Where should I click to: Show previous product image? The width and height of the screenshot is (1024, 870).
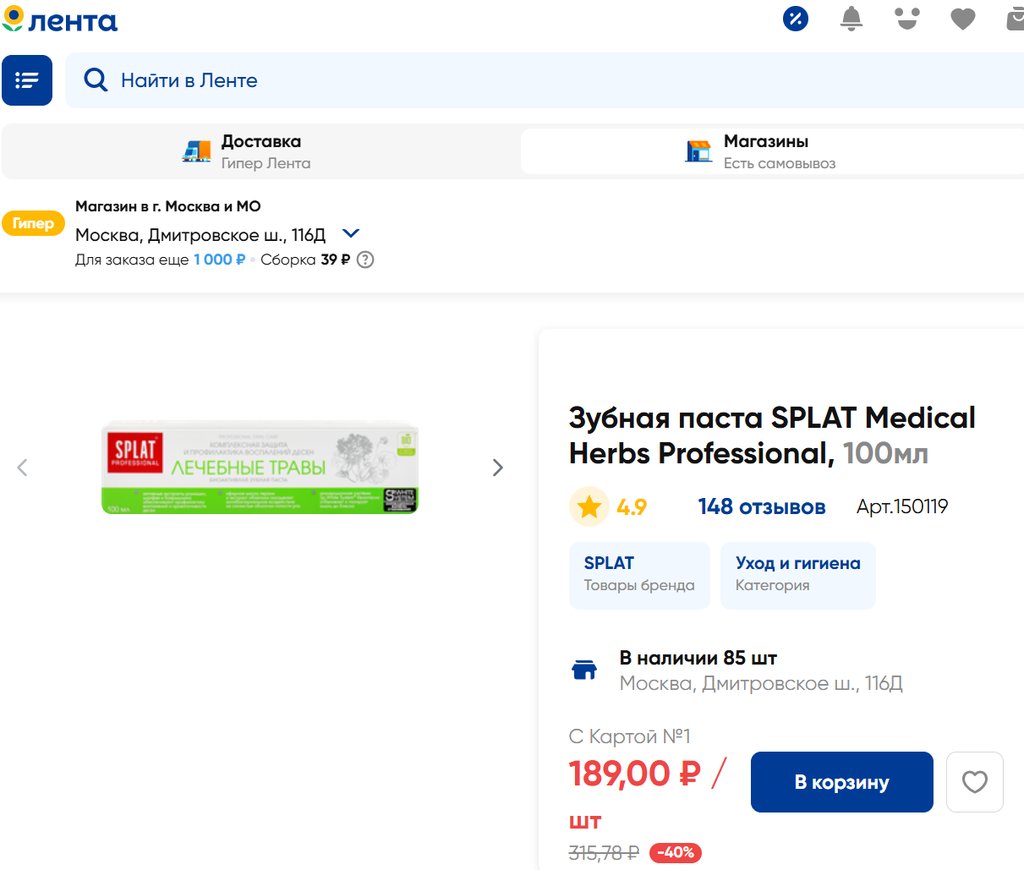pyautogui.click(x=22, y=468)
